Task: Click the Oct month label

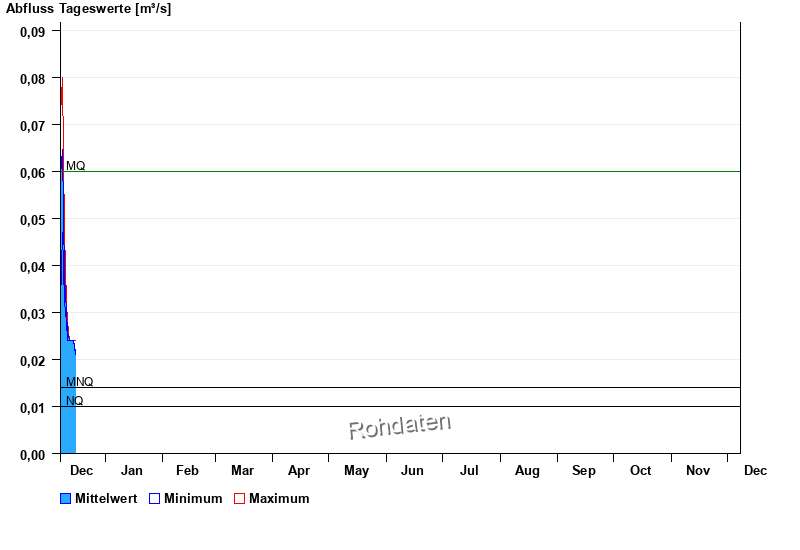Action: [640, 470]
